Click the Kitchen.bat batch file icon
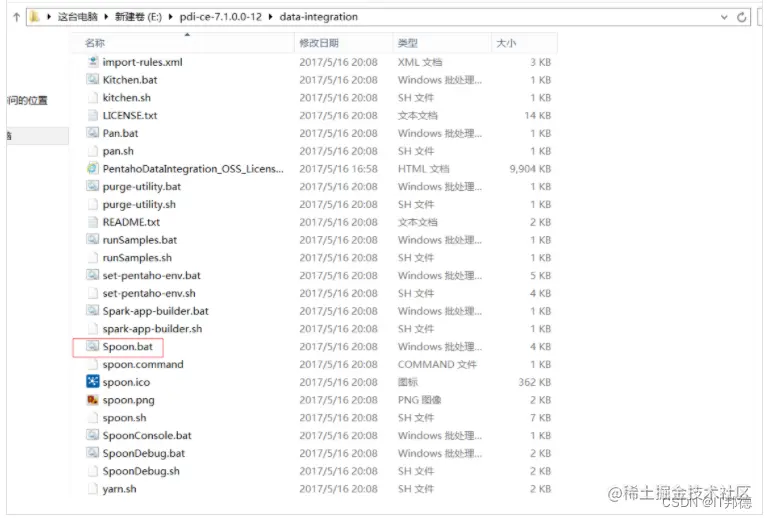This screenshot has height=518, width=767. click(92, 79)
